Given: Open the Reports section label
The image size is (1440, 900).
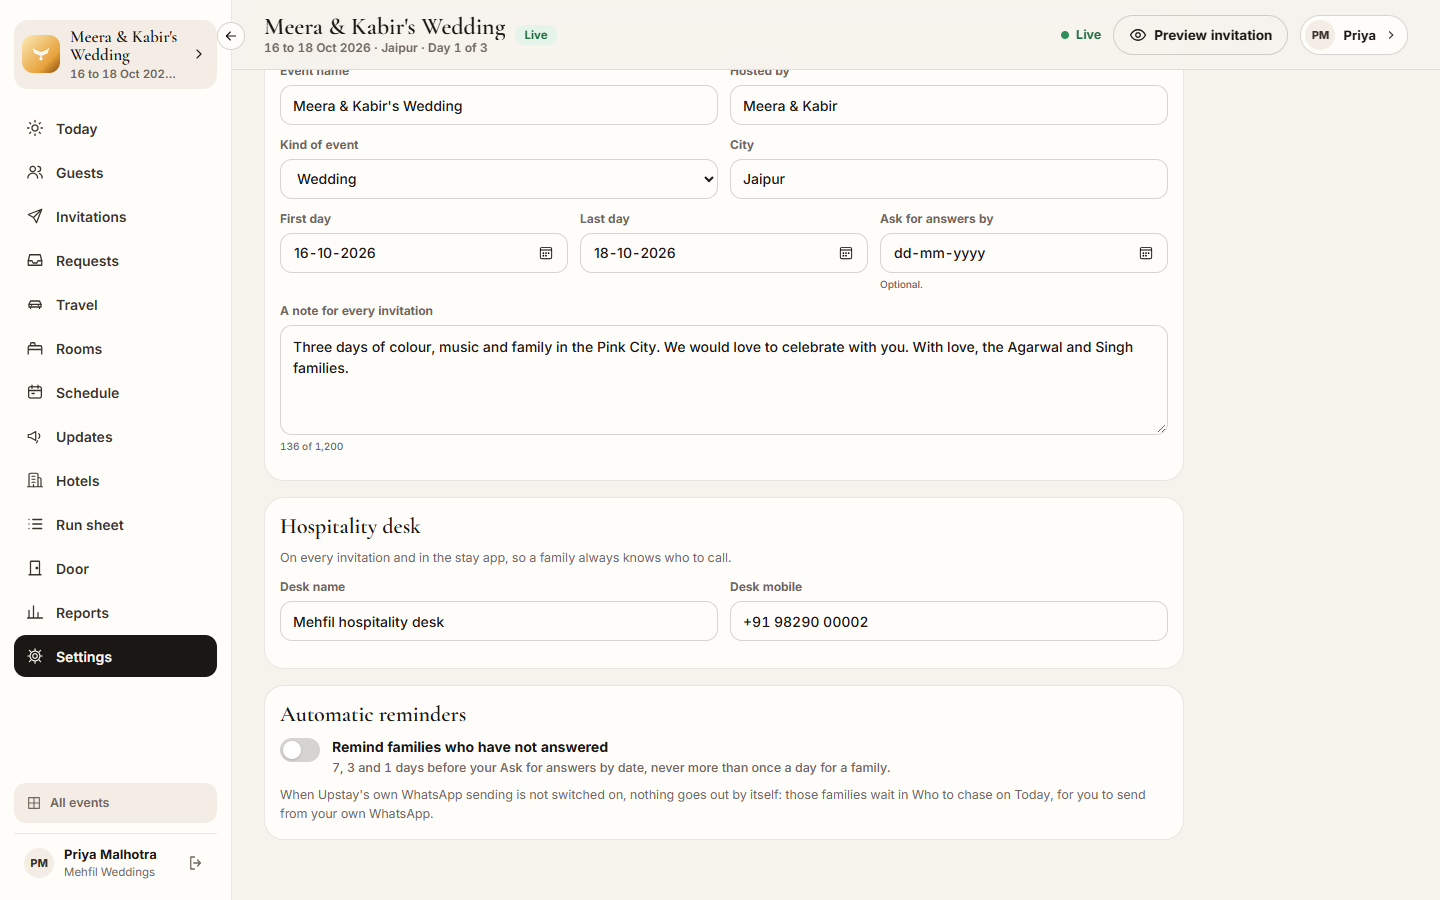Looking at the screenshot, I should (x=82, y=613).
